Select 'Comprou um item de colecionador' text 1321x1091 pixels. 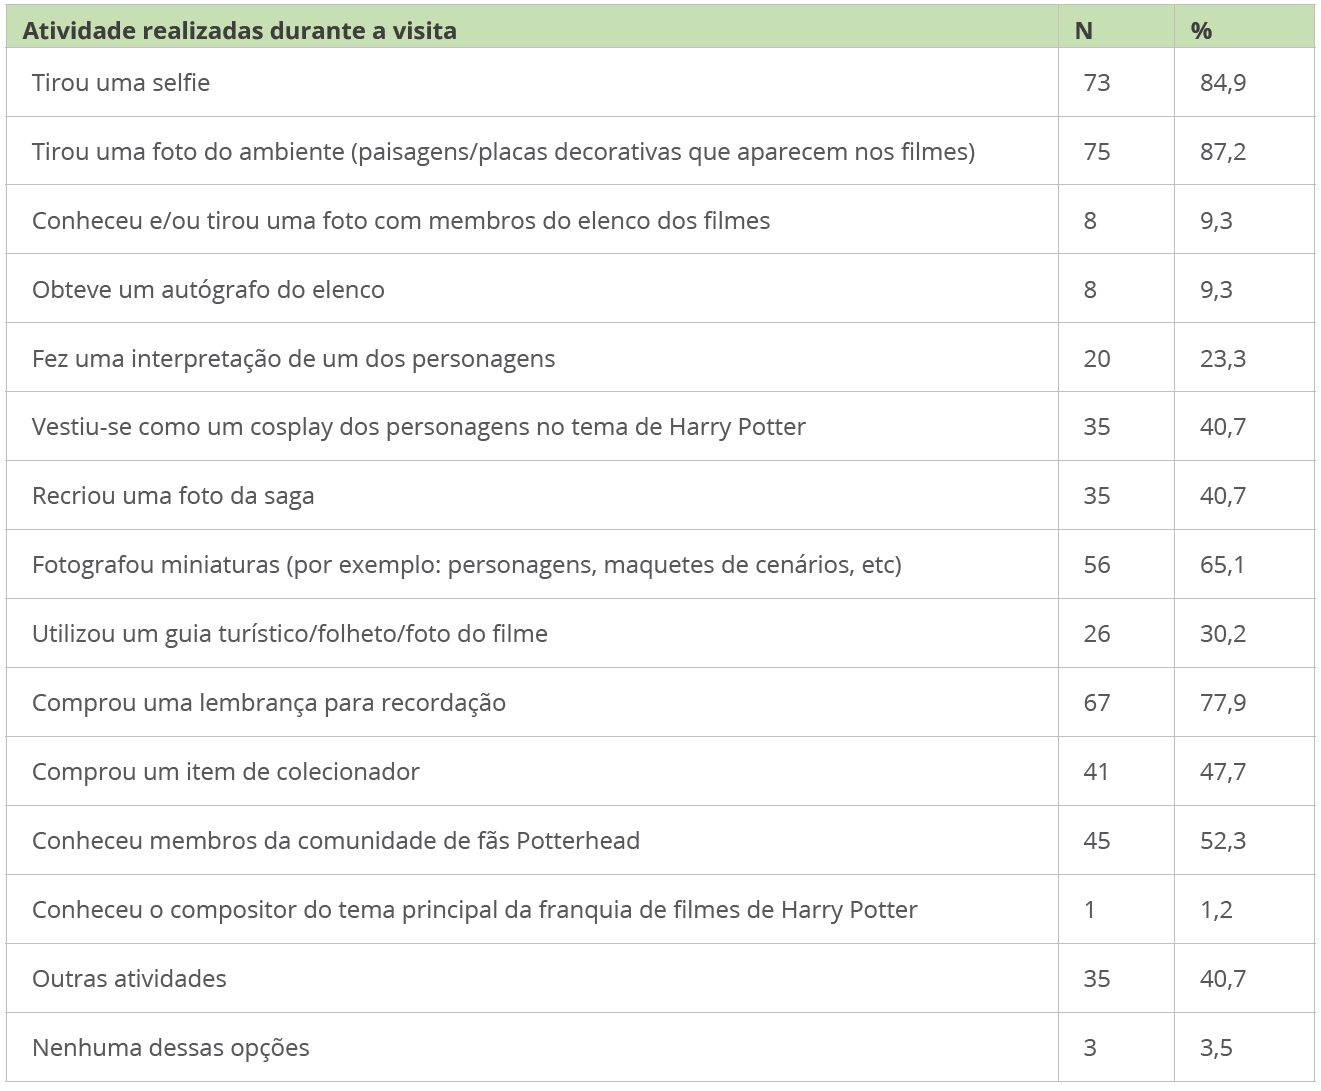(x=226, y=772)
